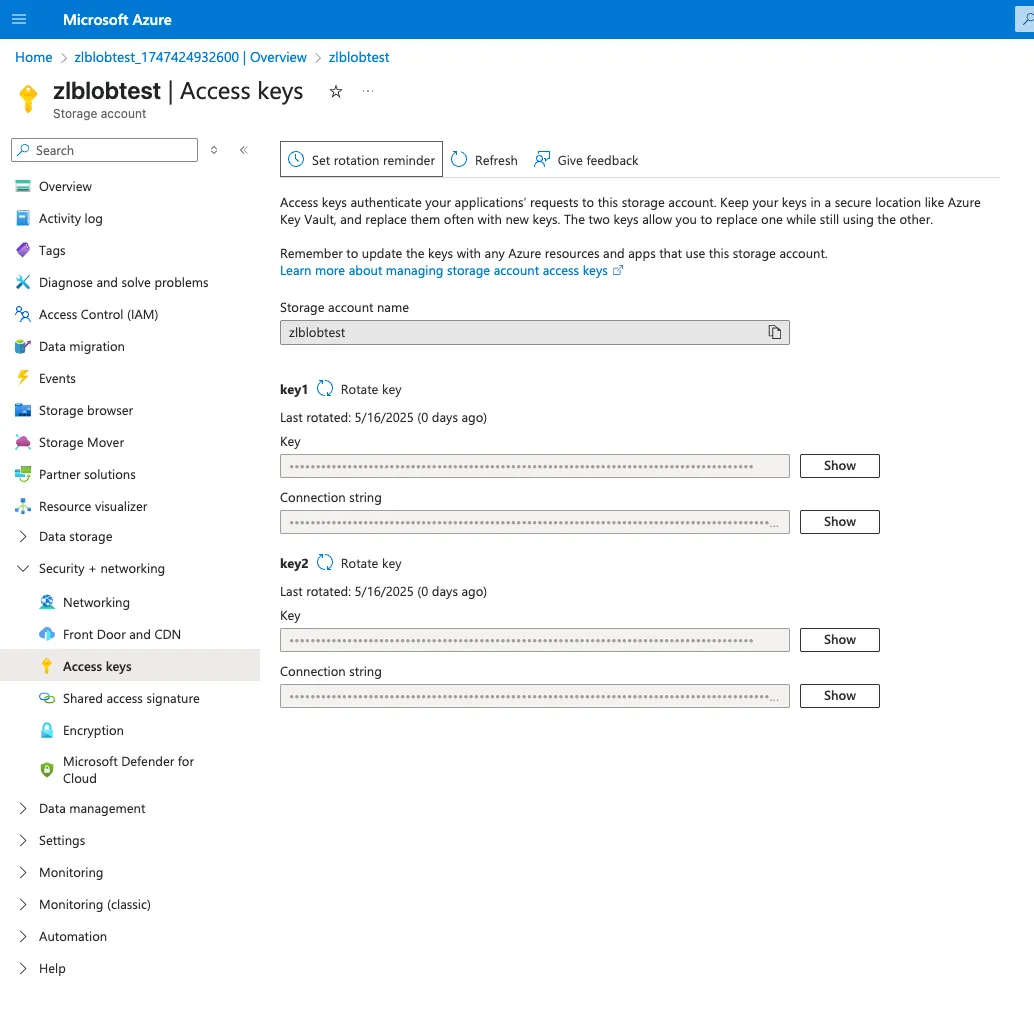Viewport: 1034px width, 1013px height.
Task: Click the zlblobtest breadcrumb link
Action: pyautogui.click(x=359, y=57)
